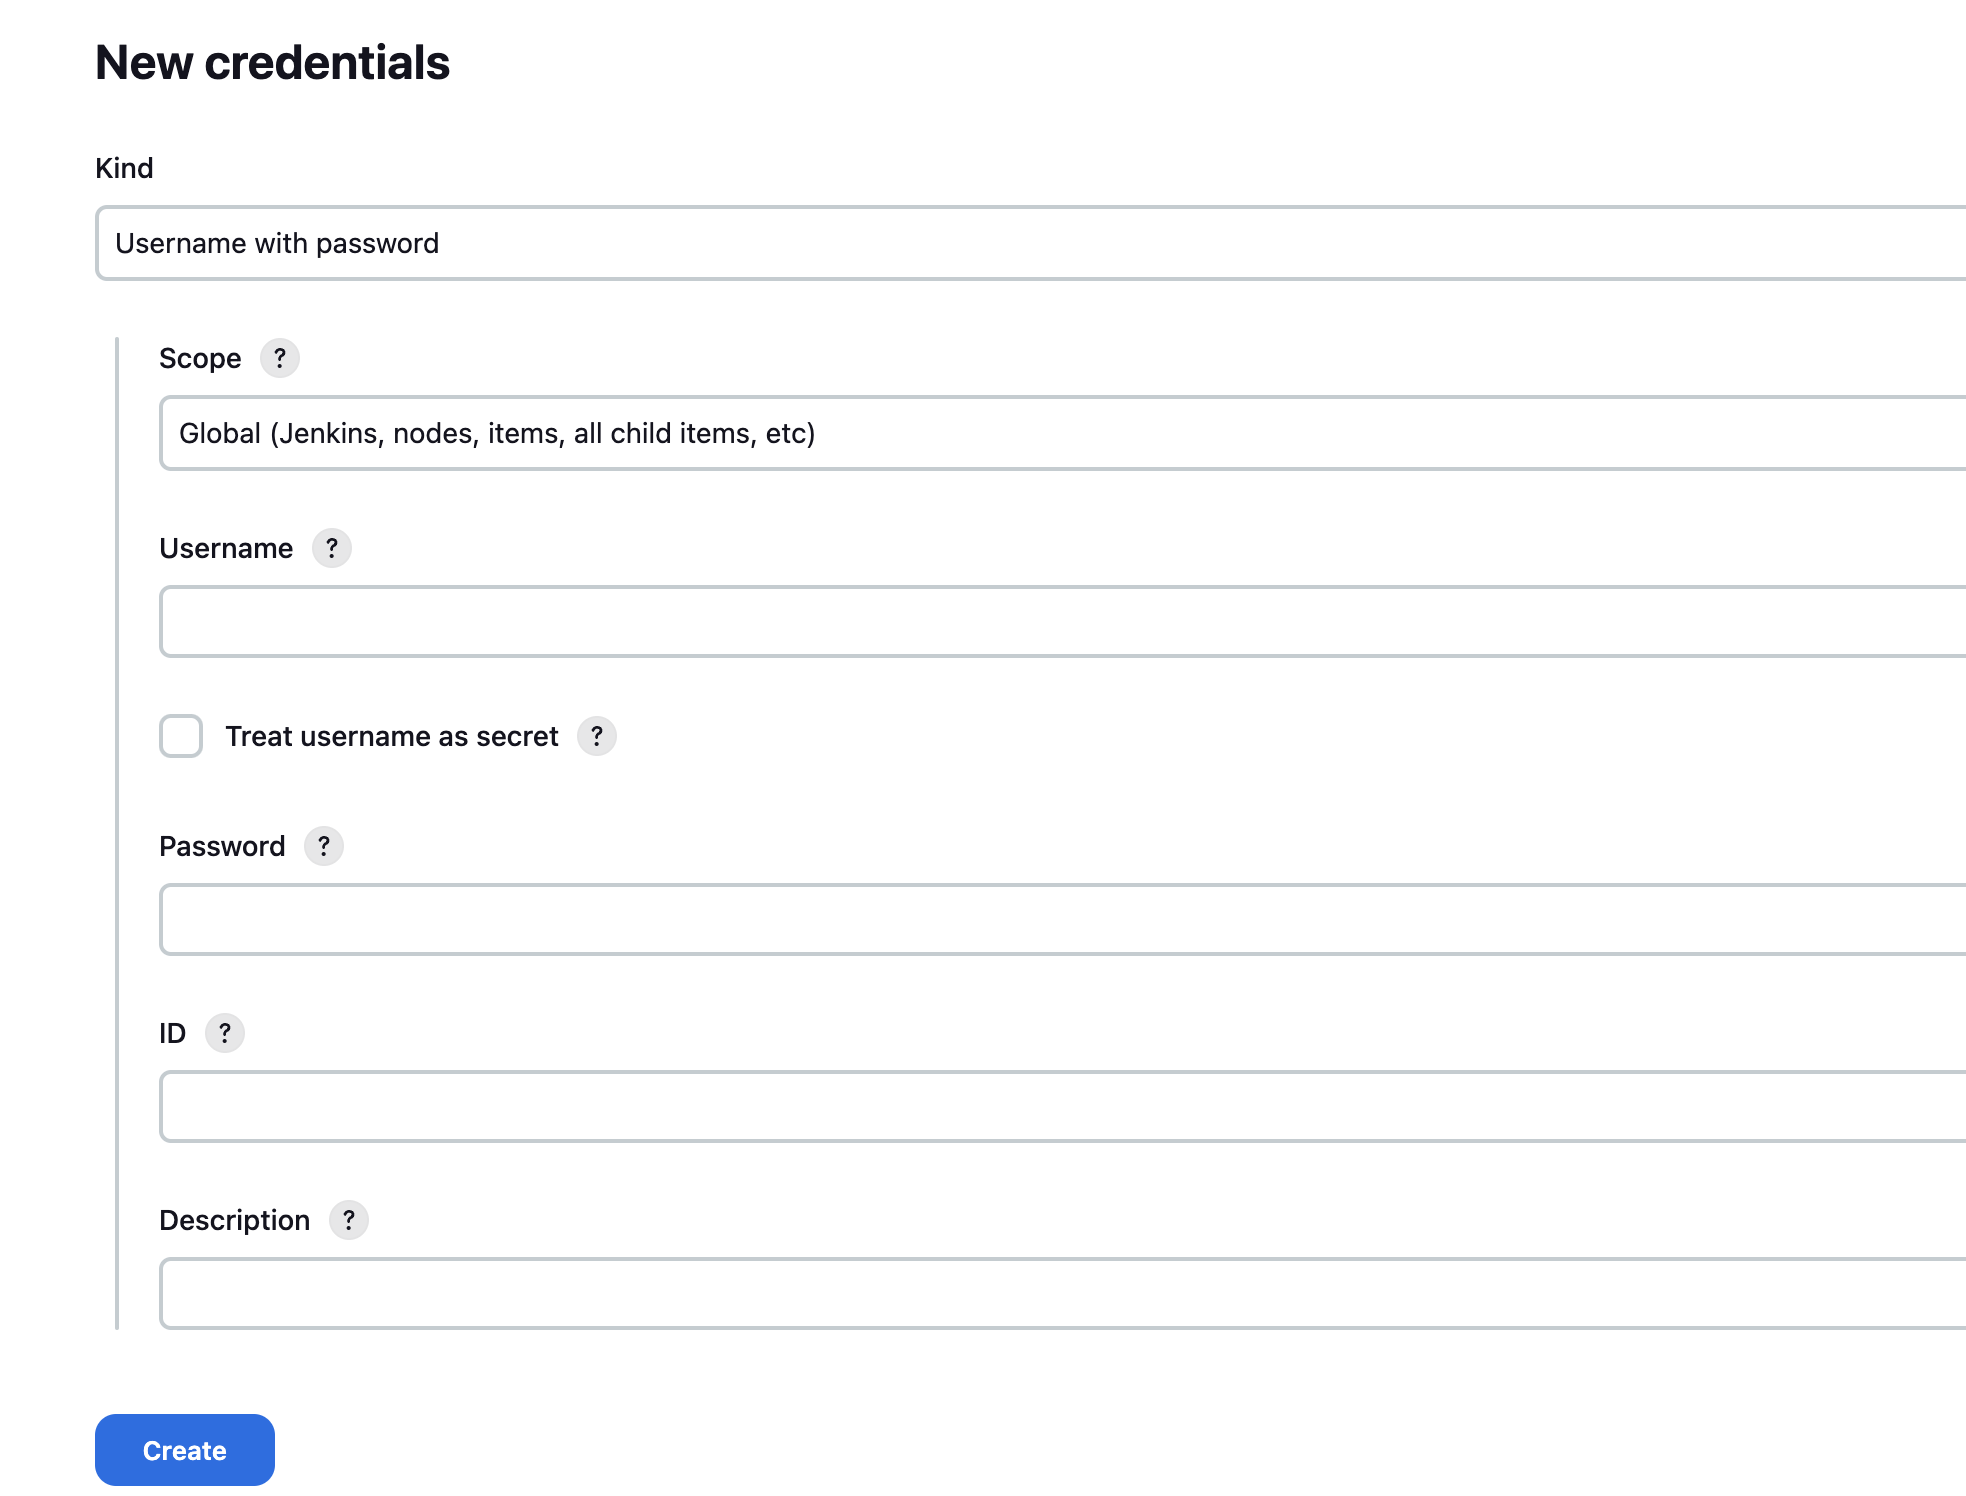Screen dimensions: 1966x1496
Task: Open the Kind dropdown
Action: pos(1031,243)
